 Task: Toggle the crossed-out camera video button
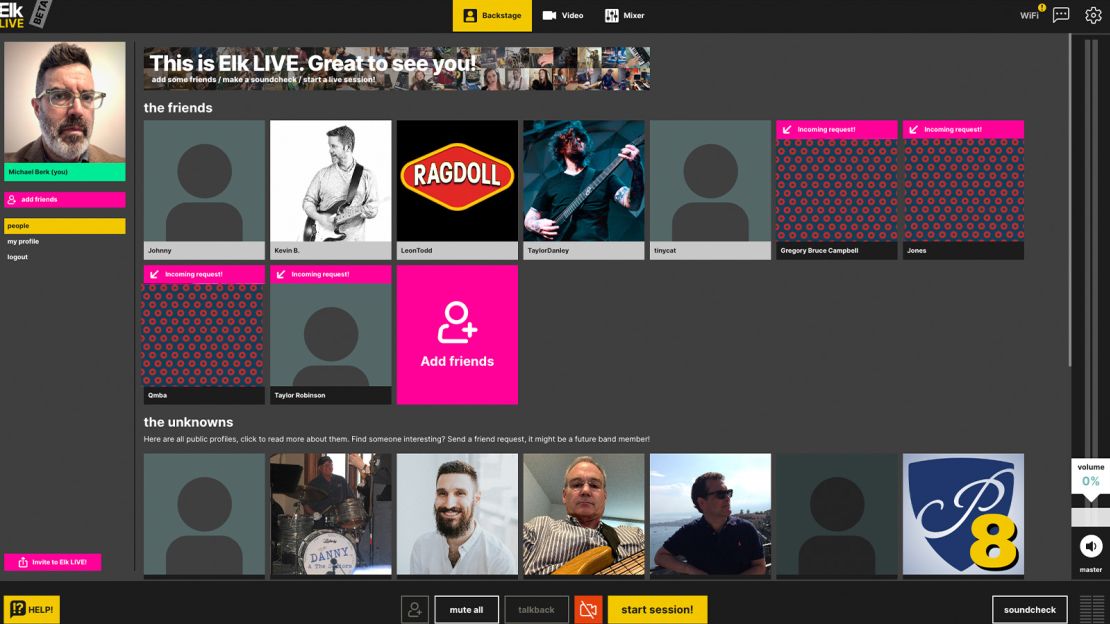[588, 609]
